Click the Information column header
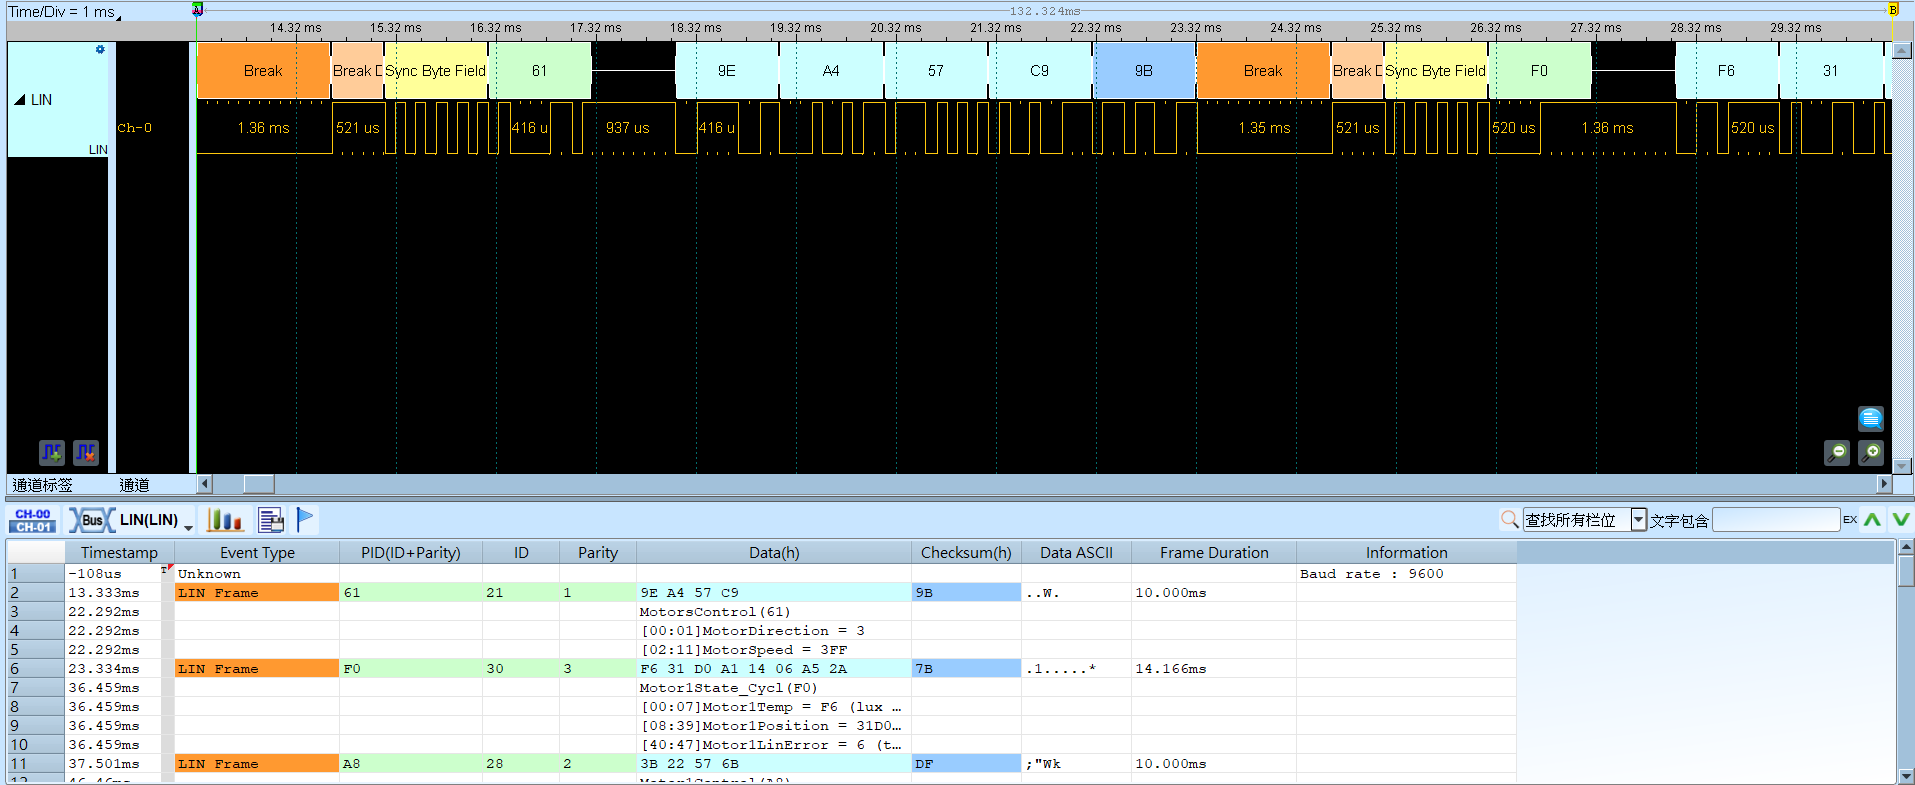The height and width of the screenshot is (785, 1915). tap(1406, 552)
